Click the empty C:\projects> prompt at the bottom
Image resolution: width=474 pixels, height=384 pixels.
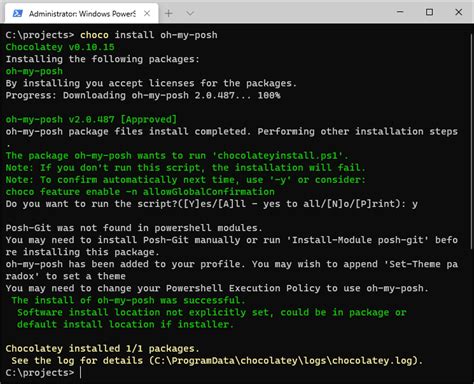[43, 373]
